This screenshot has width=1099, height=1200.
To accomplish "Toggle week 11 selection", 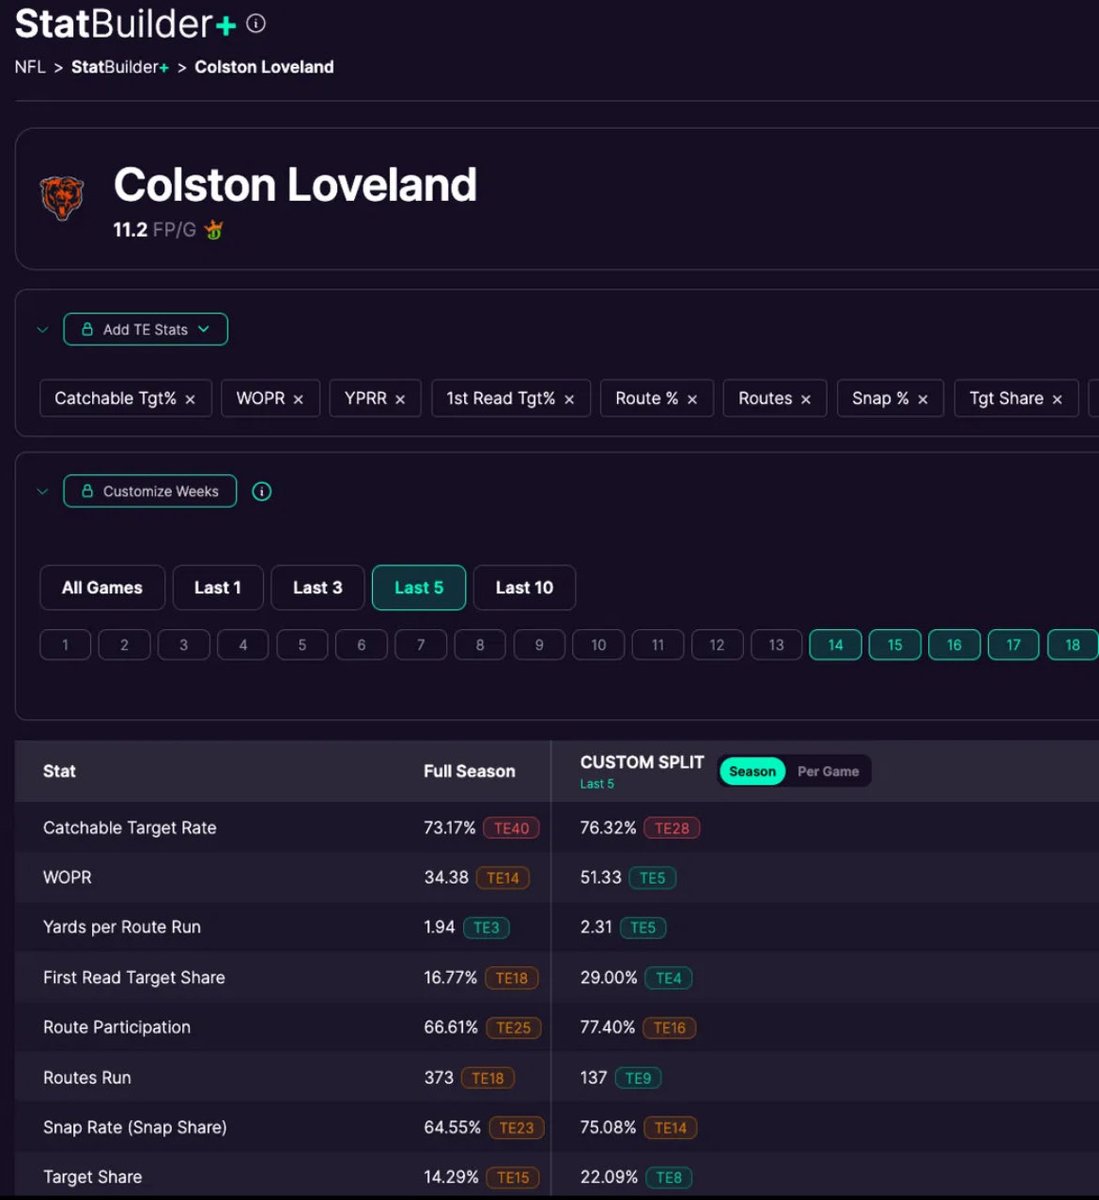I will (658, 645).
